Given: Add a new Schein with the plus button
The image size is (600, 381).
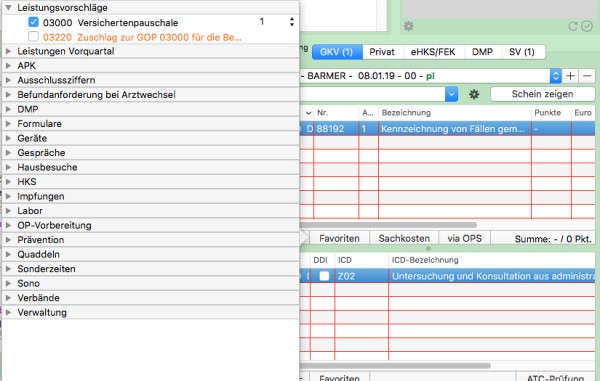Looking at the screenshot, I should coord(570,76).
